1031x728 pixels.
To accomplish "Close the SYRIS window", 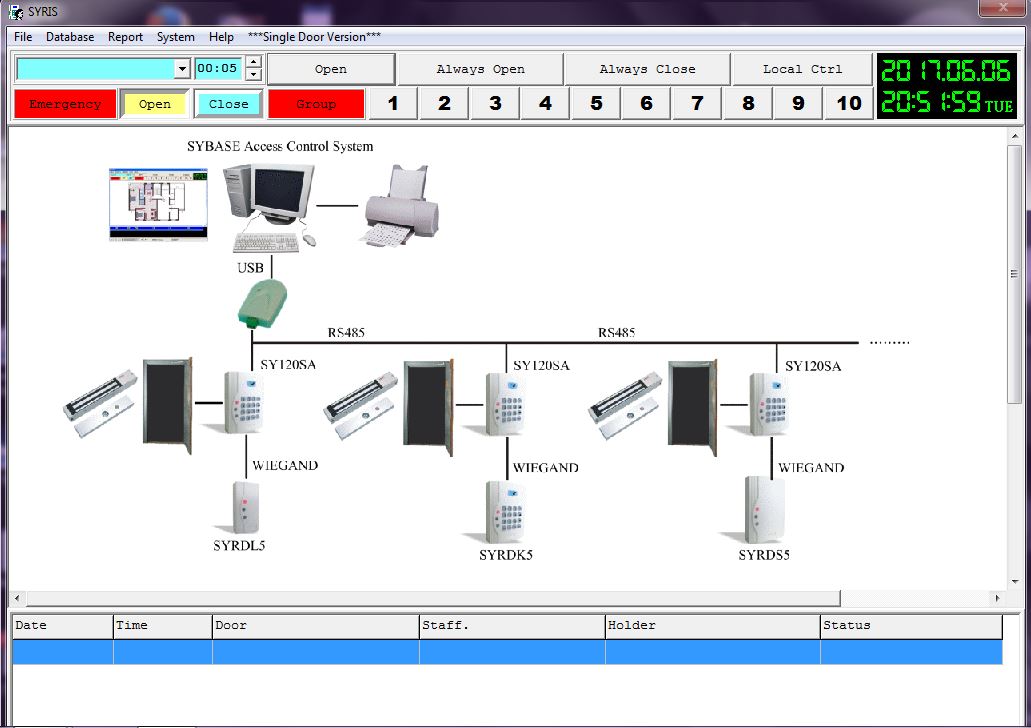I will [1003, 7].
